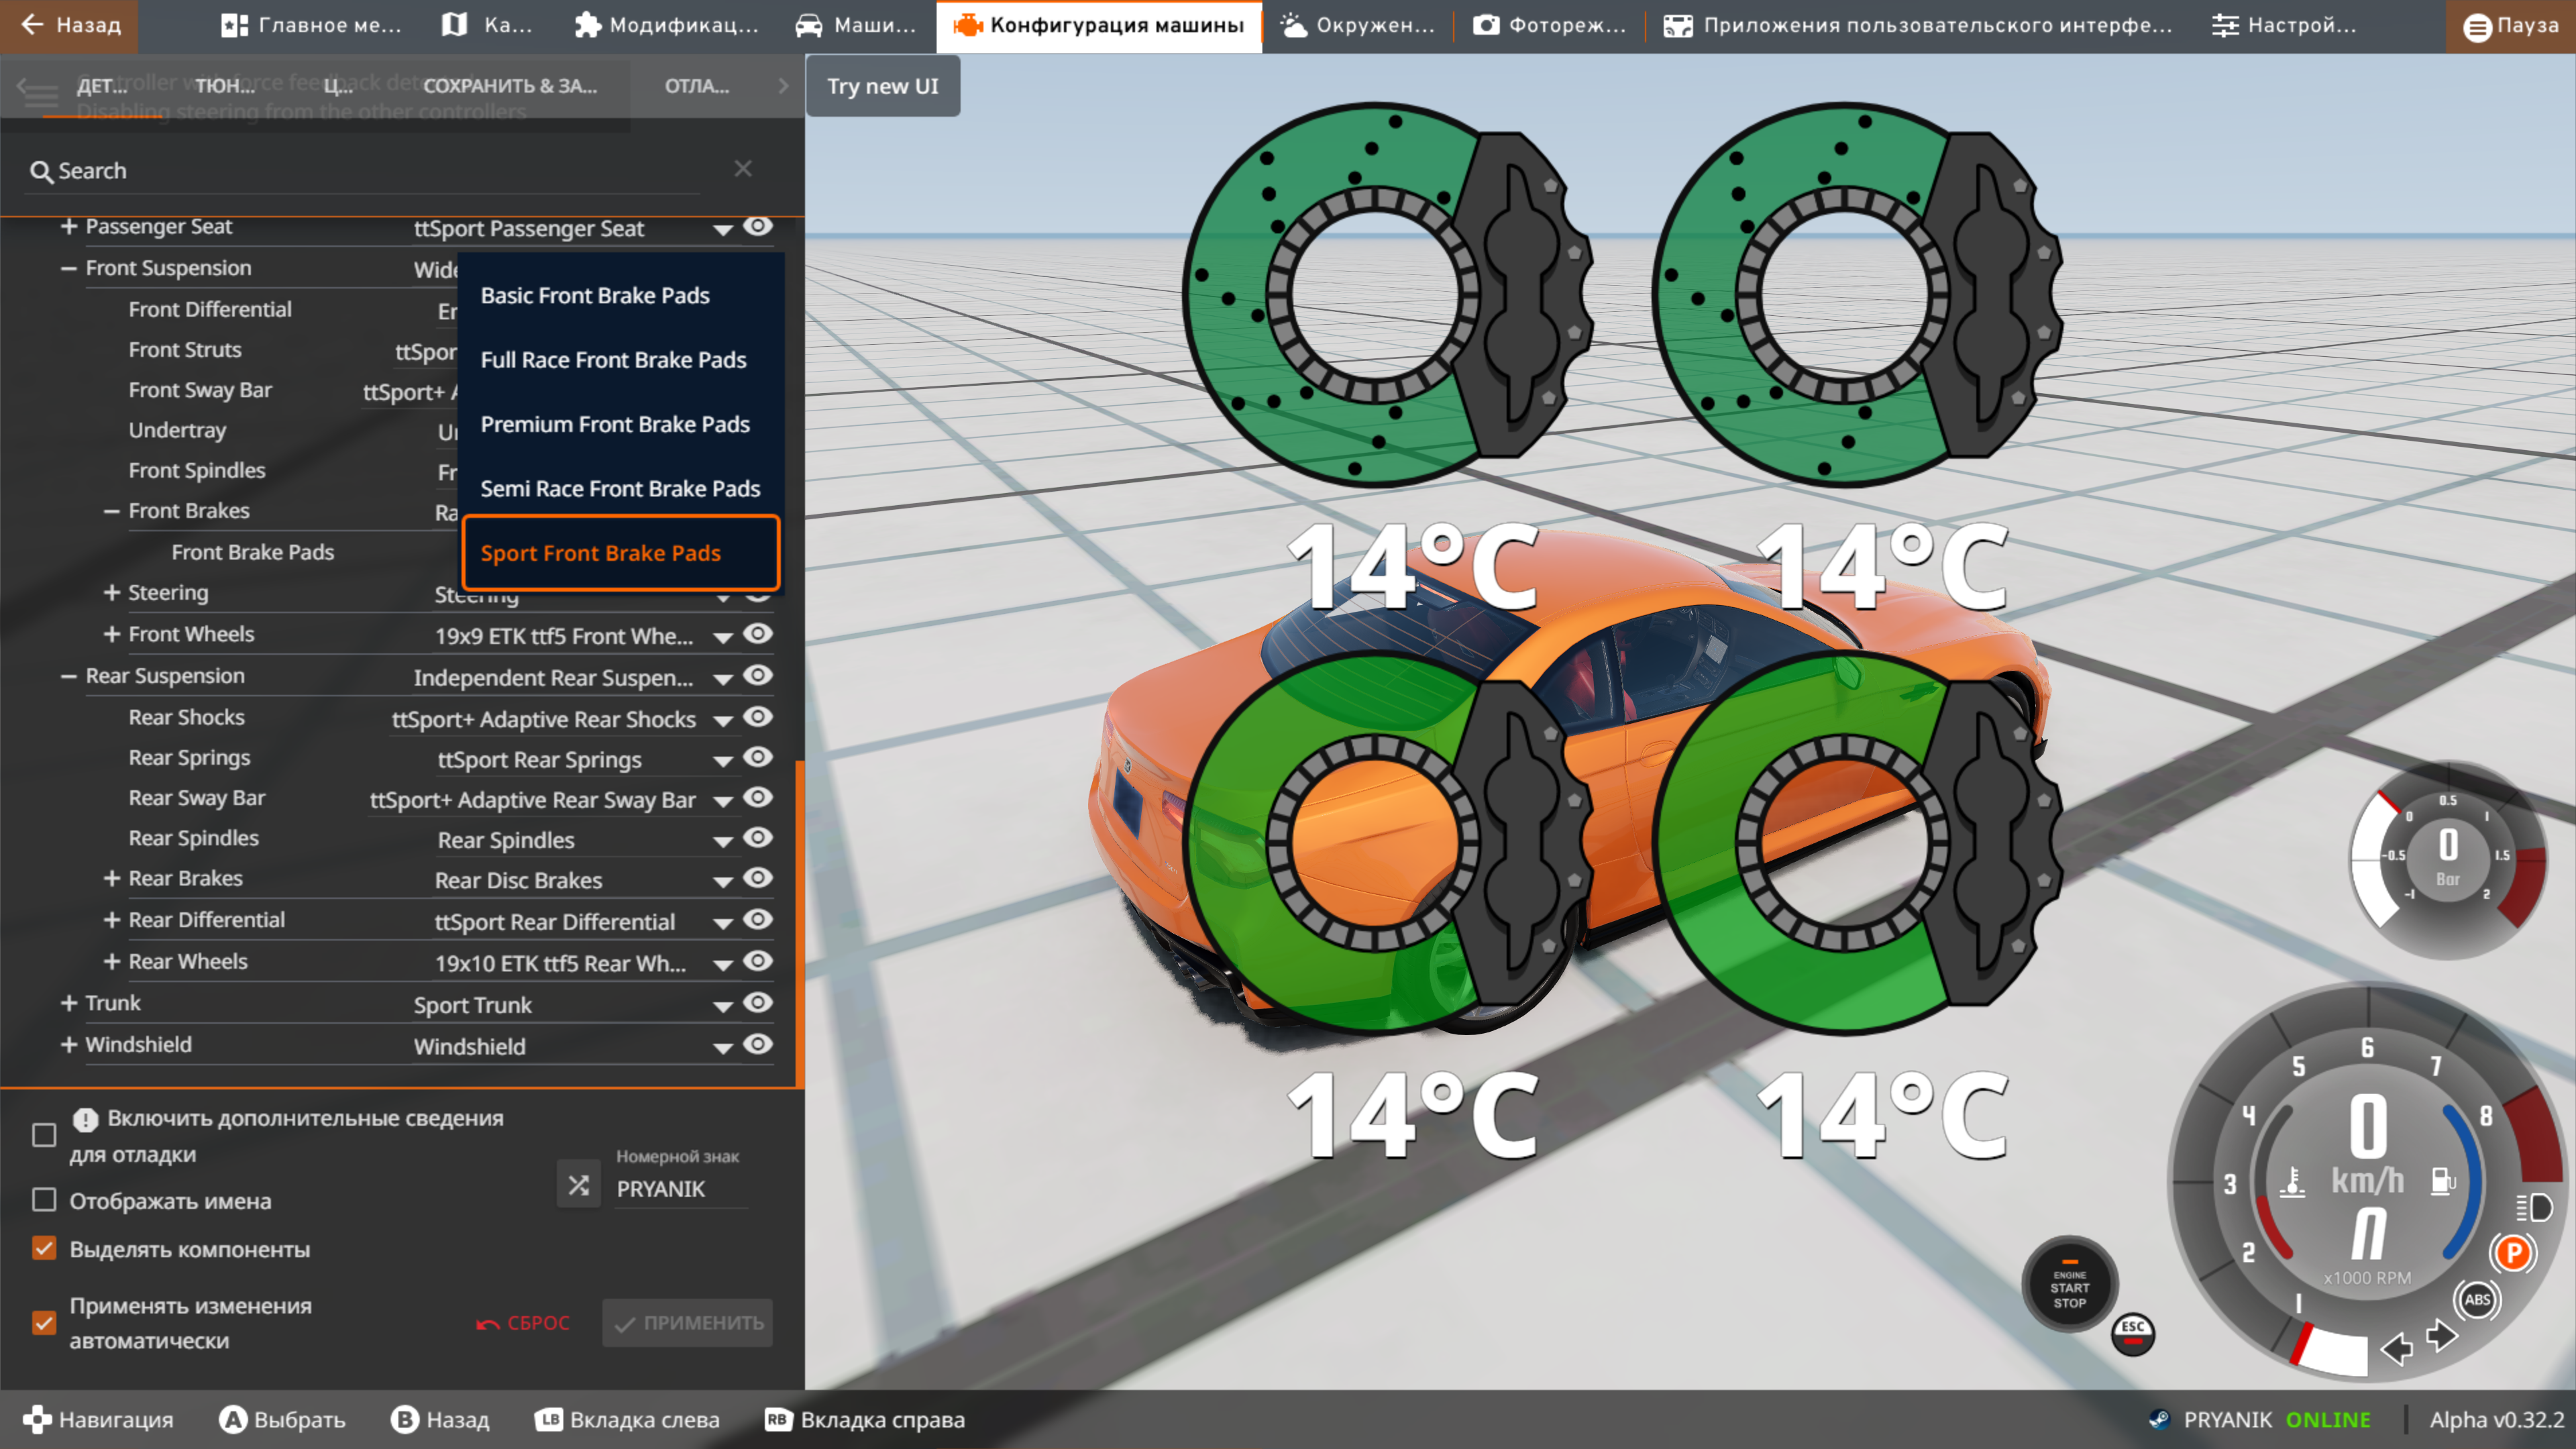Screen dimensions: 2576x1449
Task: Expand the Rear Brakes tree node
Action: click(x=112, y=878)
